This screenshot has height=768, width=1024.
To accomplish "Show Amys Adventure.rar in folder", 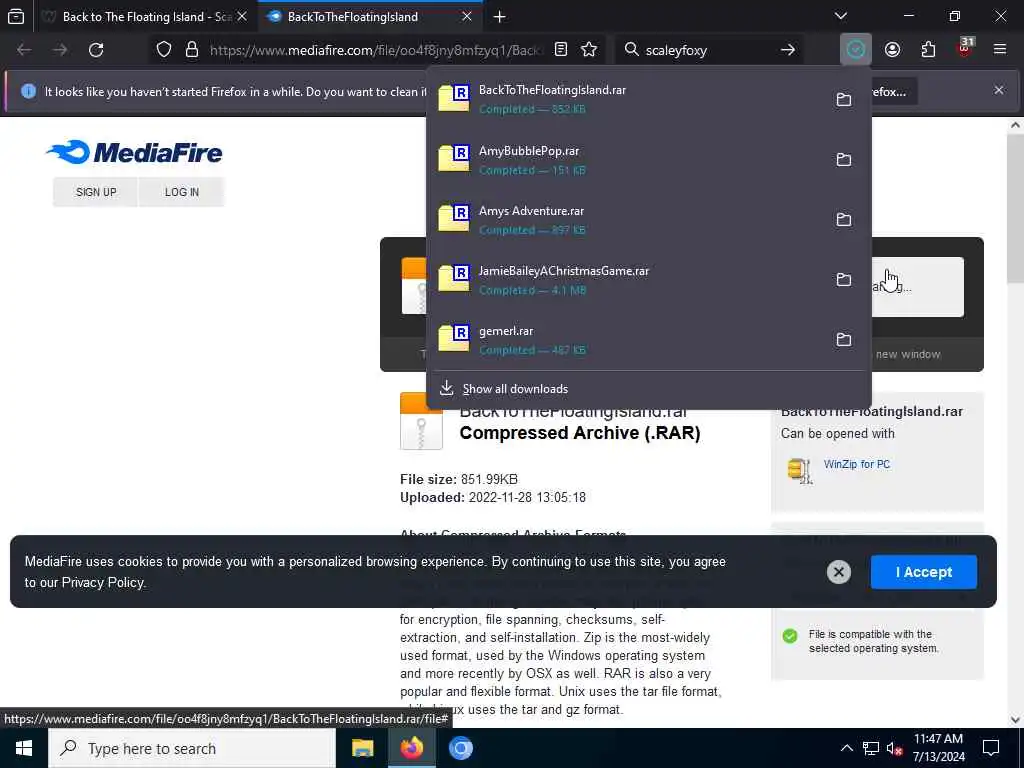I will [844, 219].
